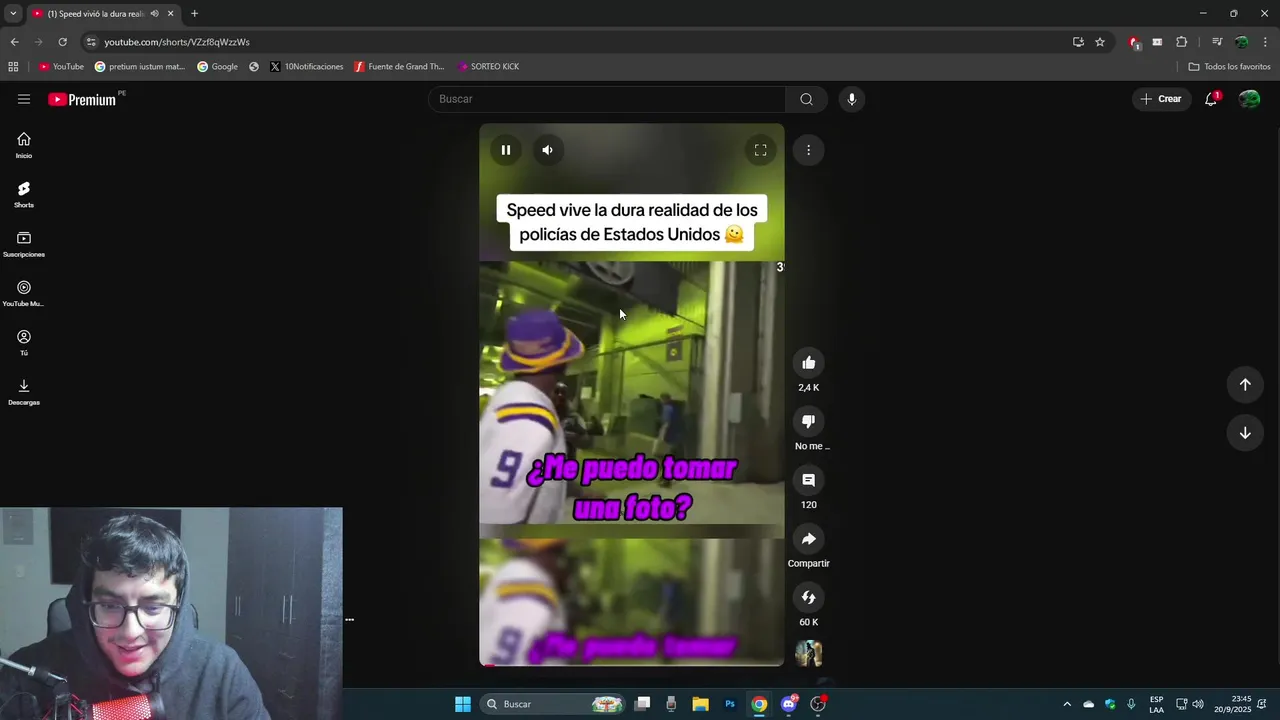
Task: Open the 10Notificaciones bookmark
Action: point(306,67)
